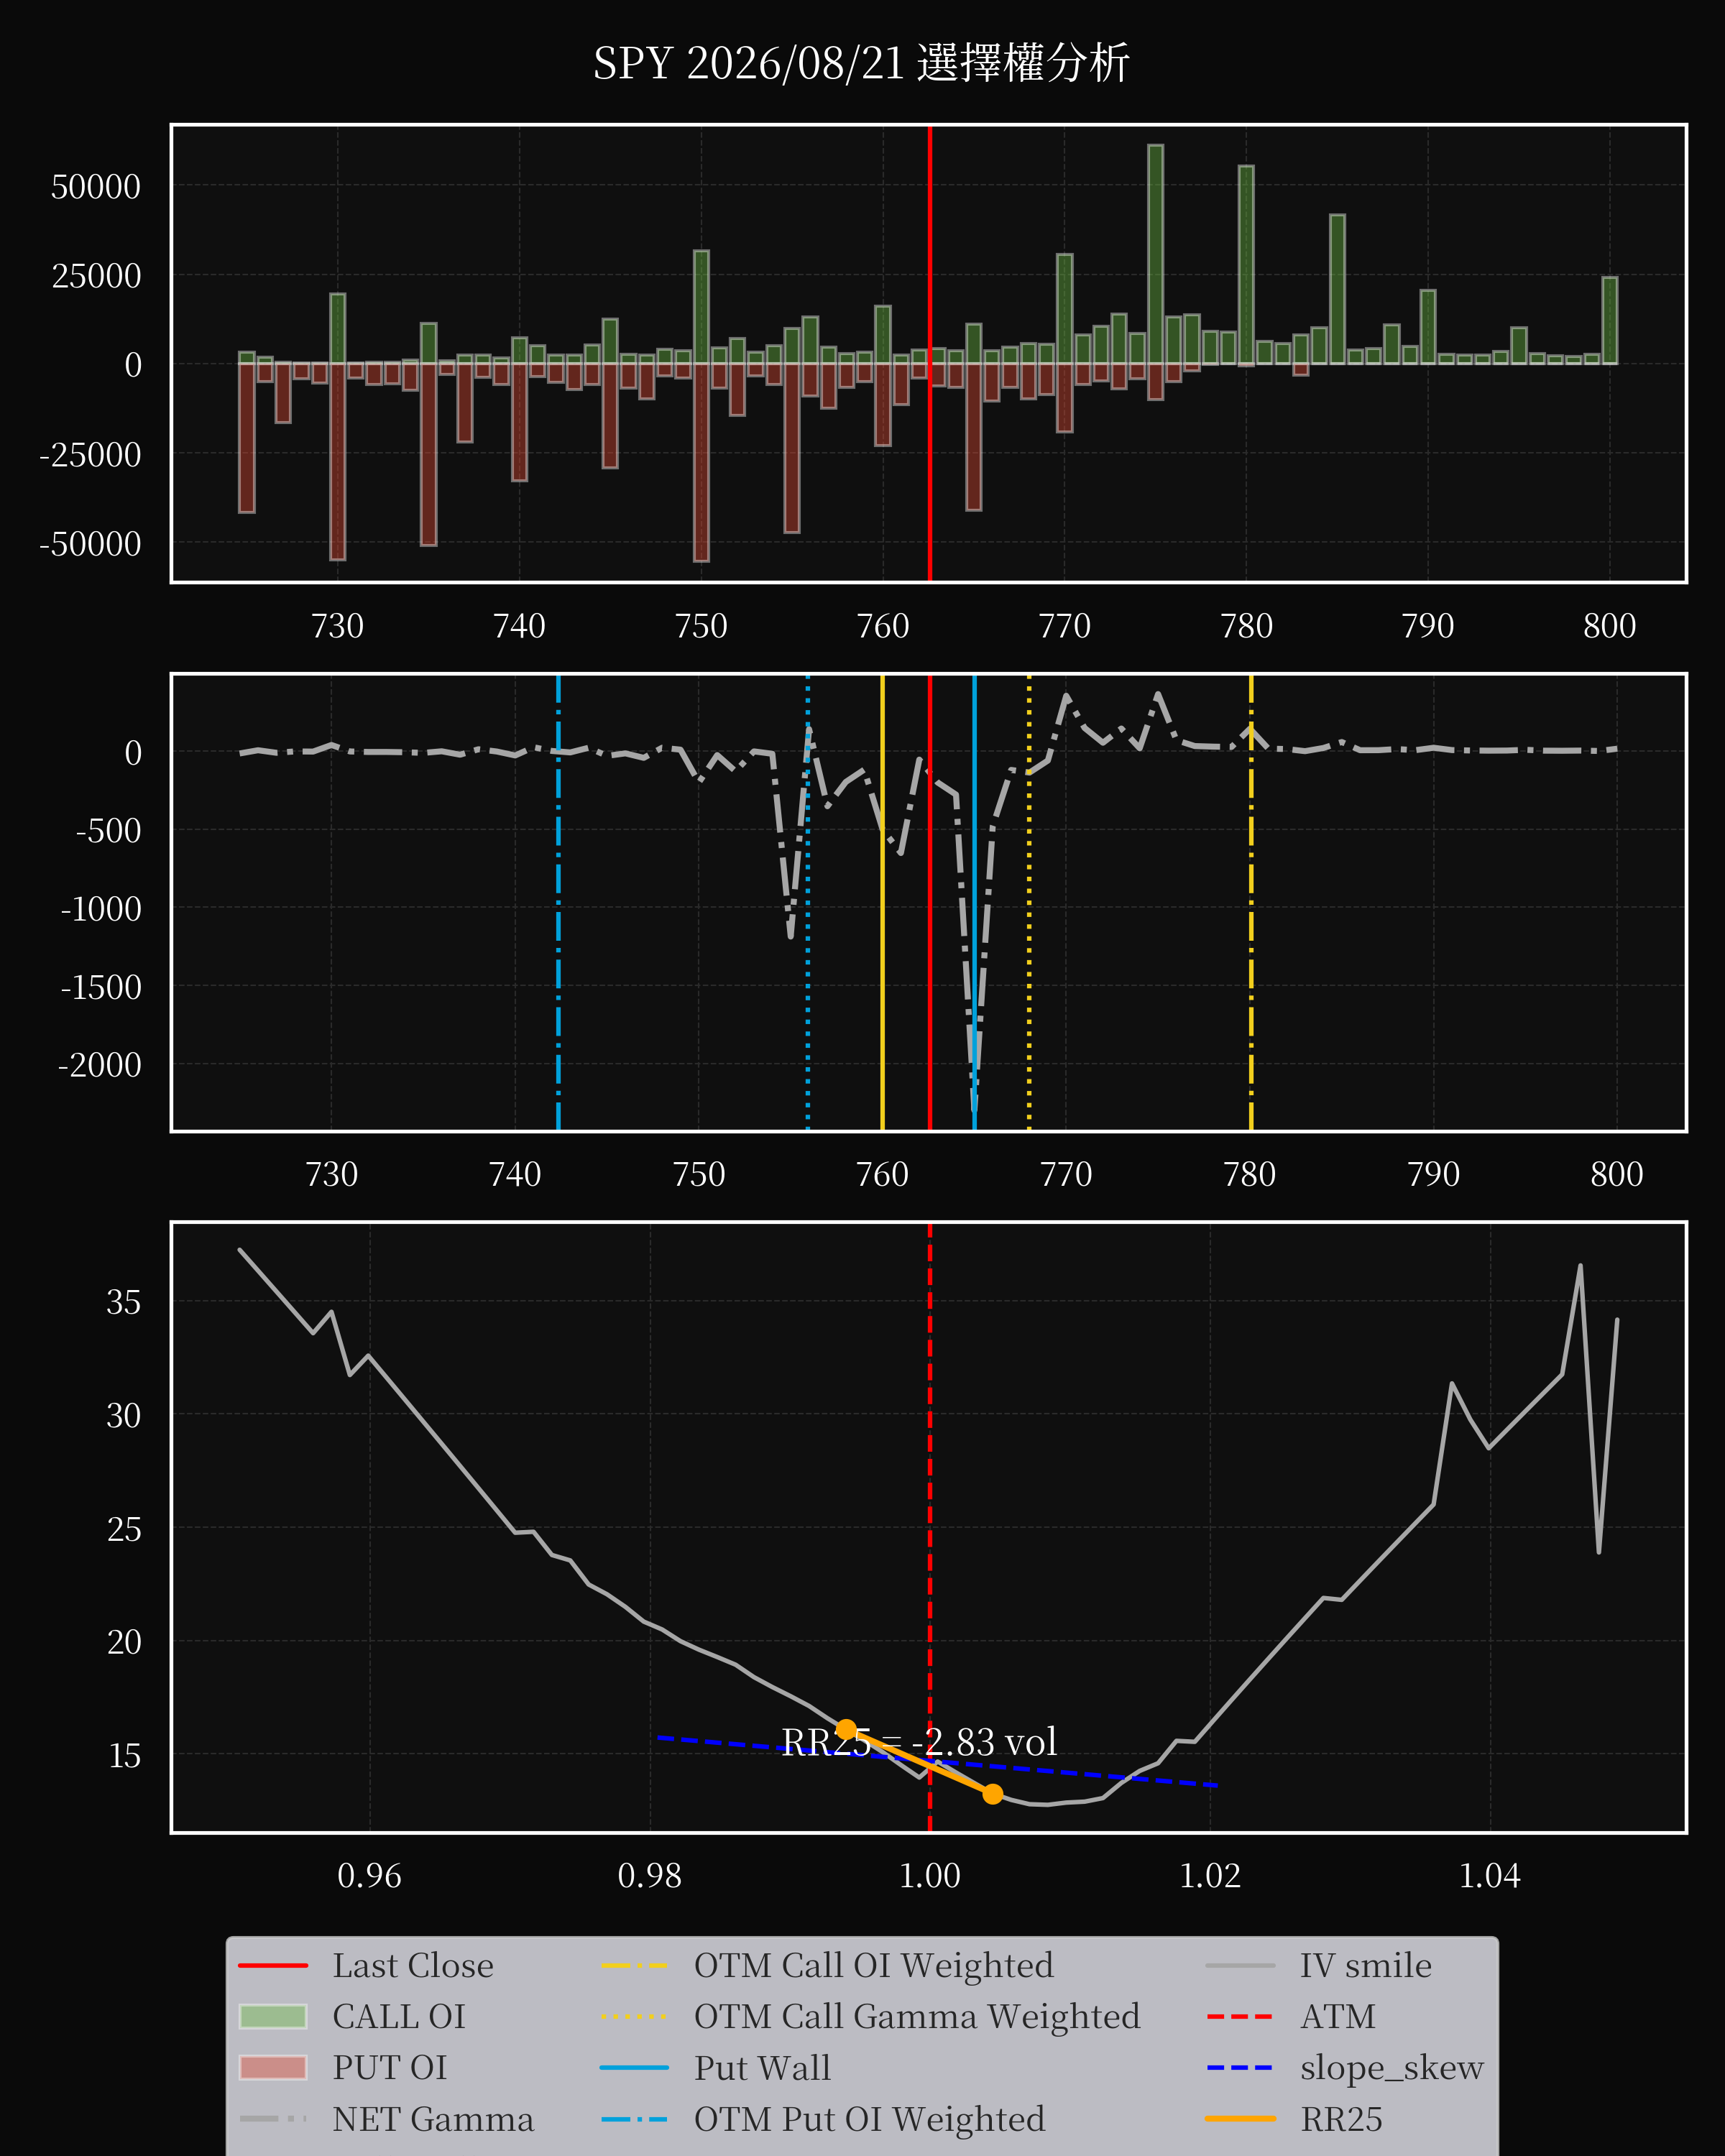
Task: Click the red PUT OI legend swatch
Action: [x=273, y=2067]
